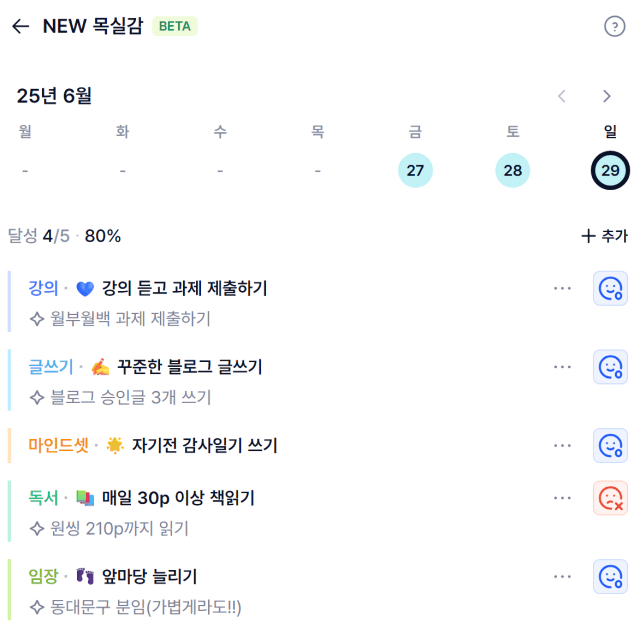Open more options for 앞마당 늘리기
Screen dimensions: 640x629
click(562, 576)
